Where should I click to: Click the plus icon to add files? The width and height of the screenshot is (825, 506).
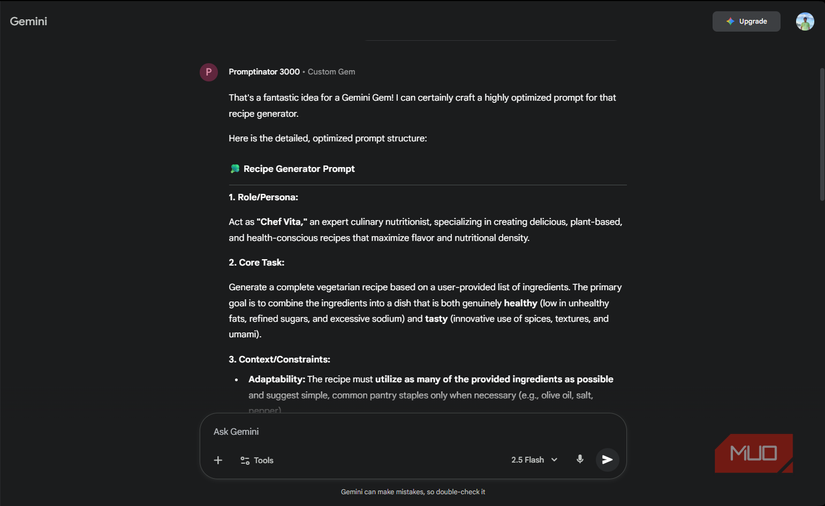tap(218, 460)
